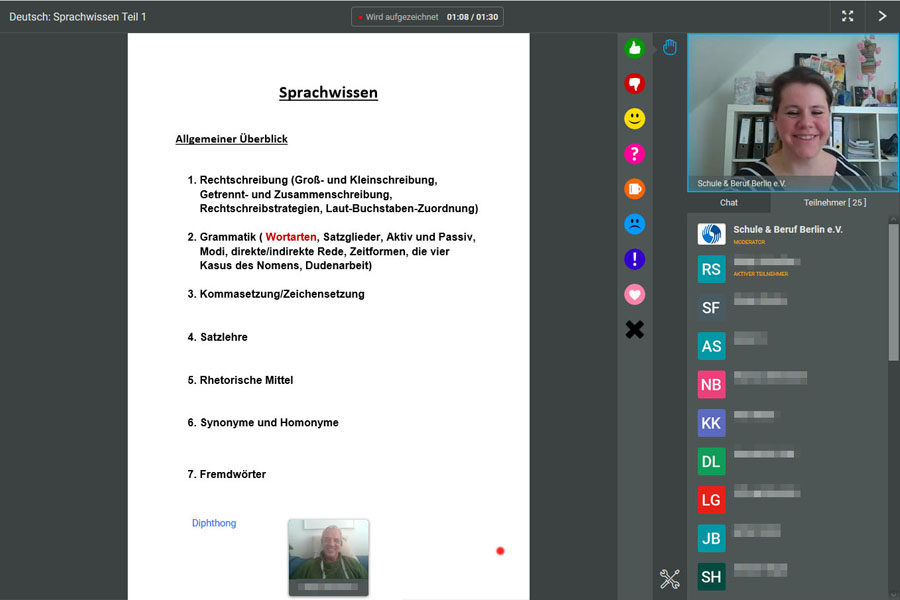The width and height of the screenshot is (900, 600).
Task: Click the purple exclamation mark reaction
Action: (634, 260)
